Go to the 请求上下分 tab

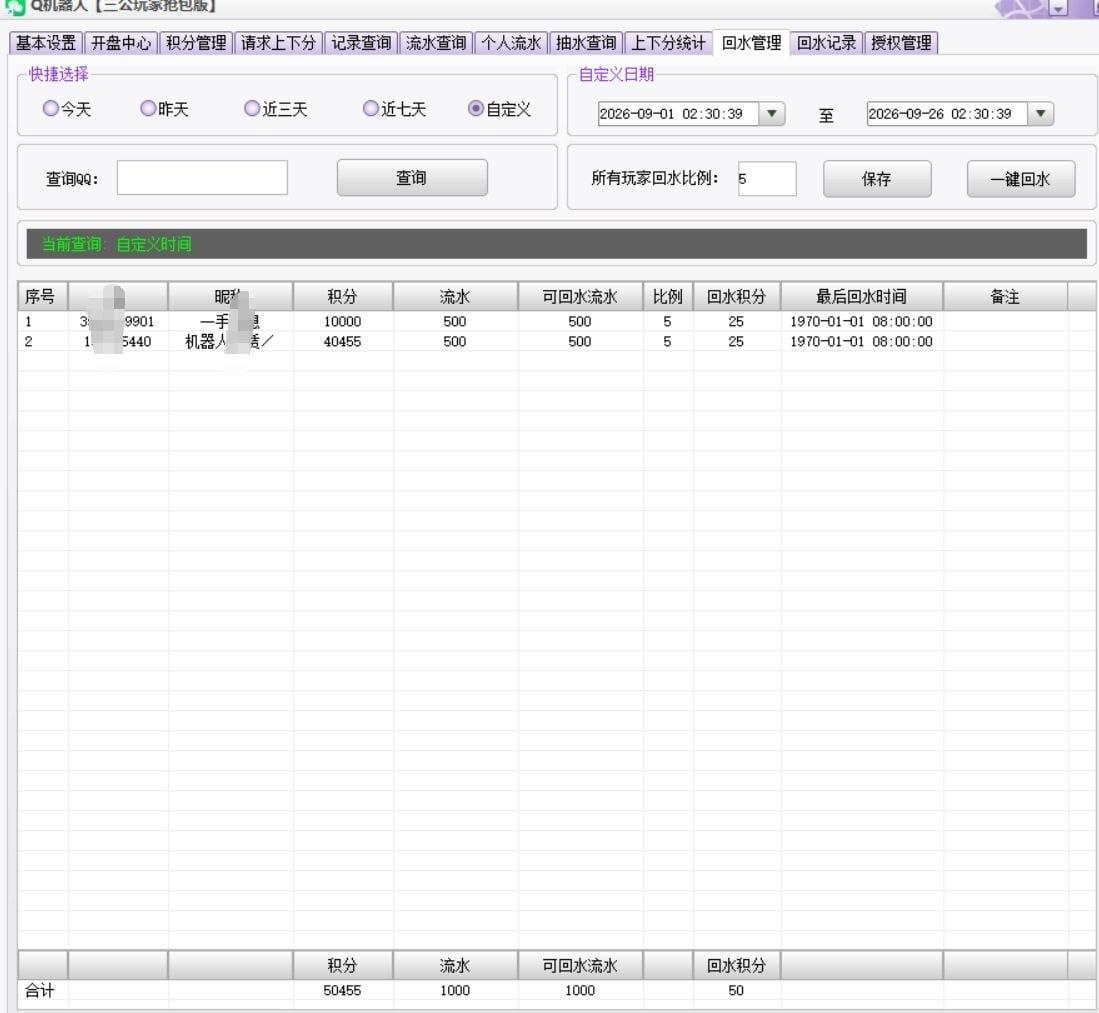tap(278, 43)
